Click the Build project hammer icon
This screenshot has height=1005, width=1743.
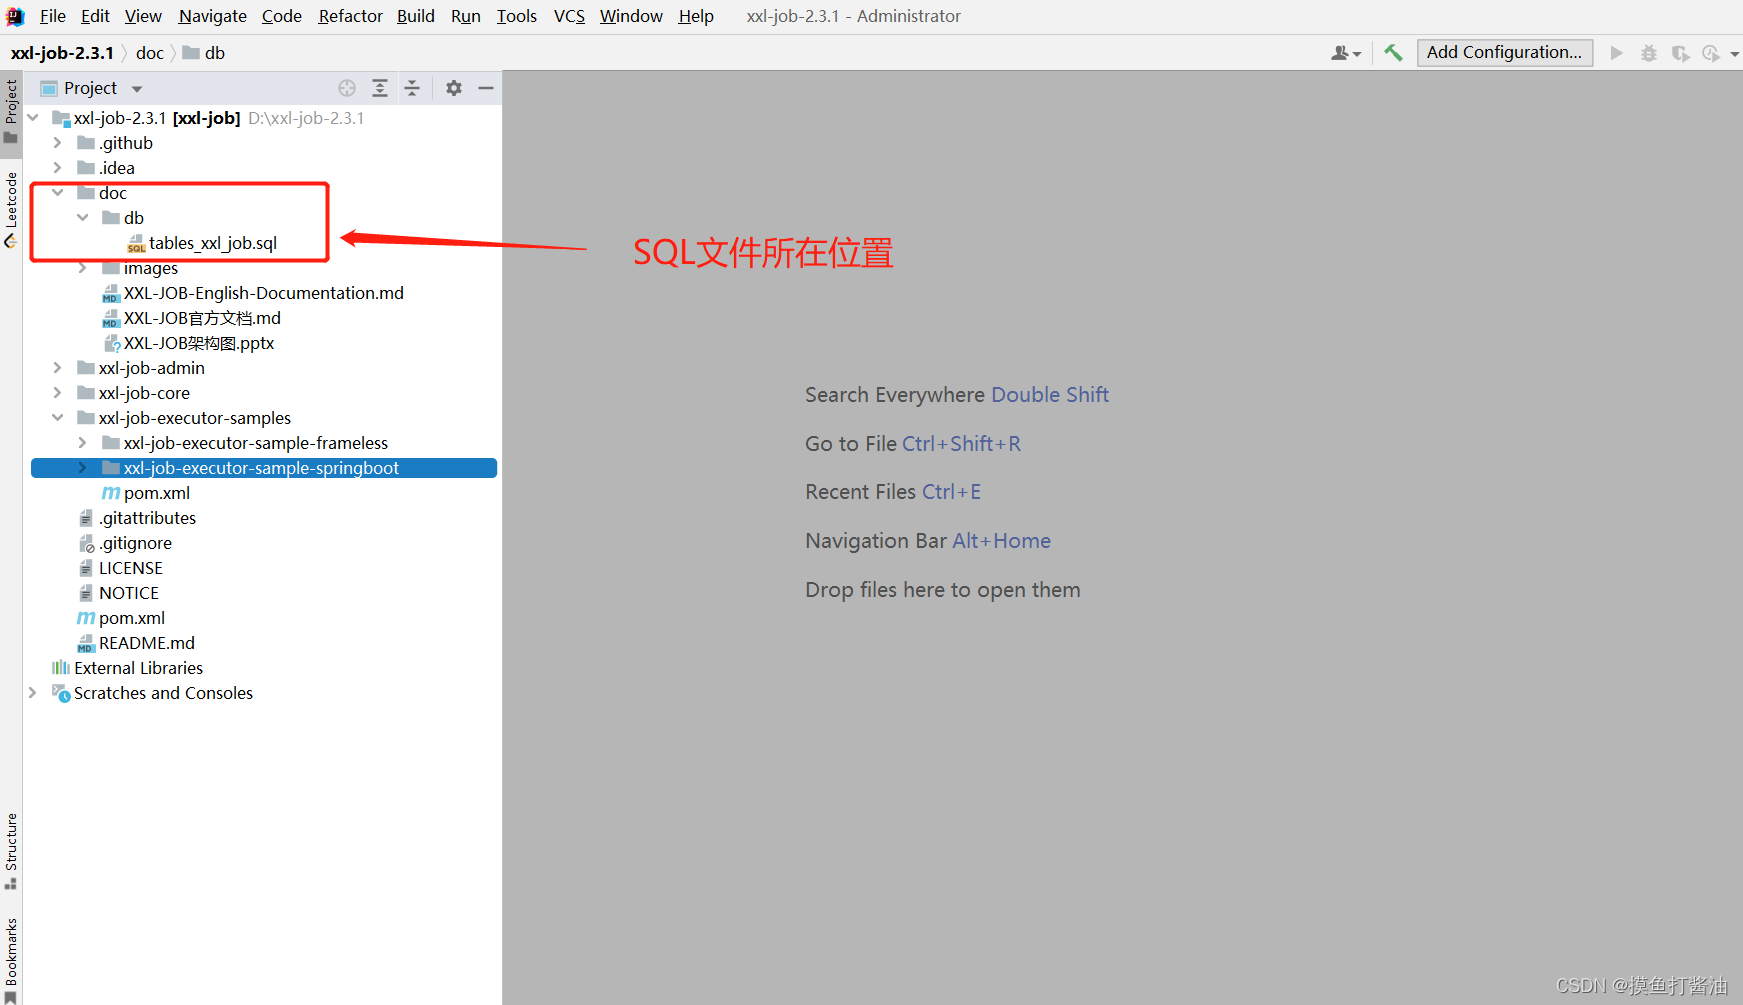1393,52
